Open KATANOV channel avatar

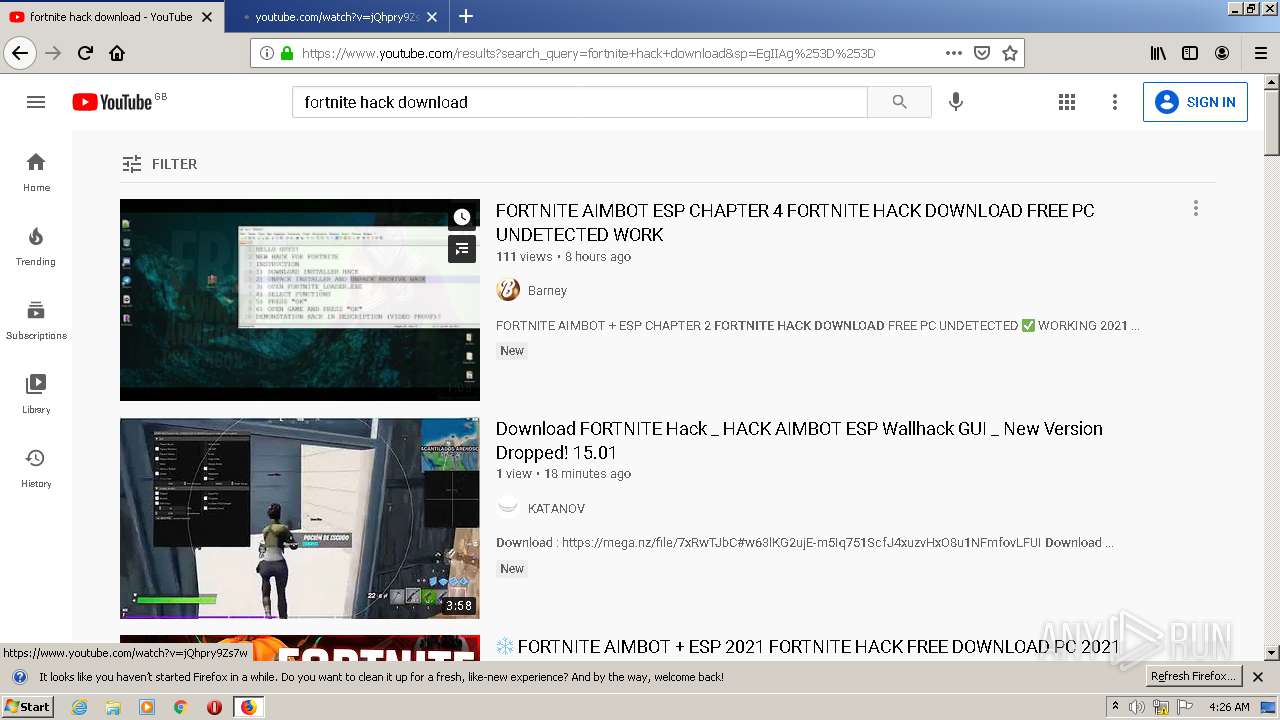click(x=508, y=507)
